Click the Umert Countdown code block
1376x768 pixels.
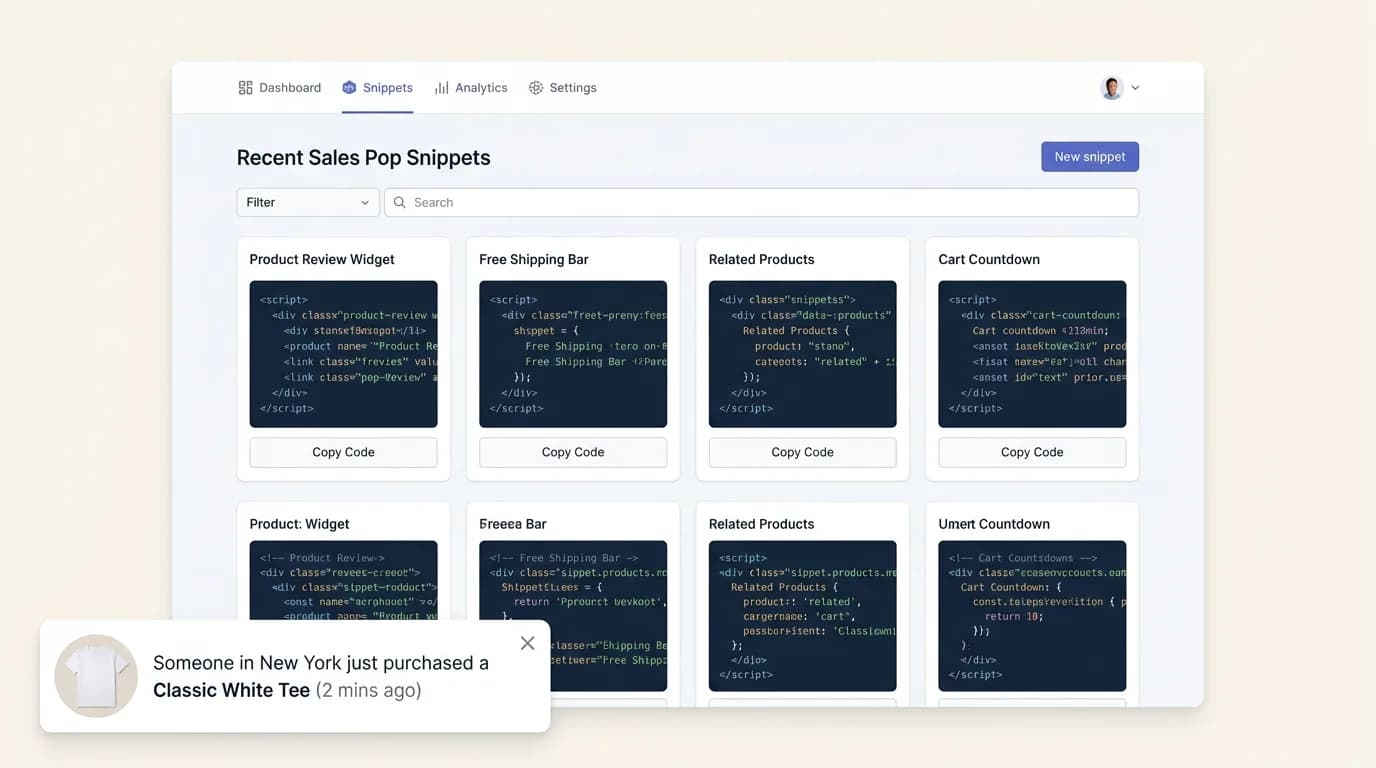coord(1032,616)
